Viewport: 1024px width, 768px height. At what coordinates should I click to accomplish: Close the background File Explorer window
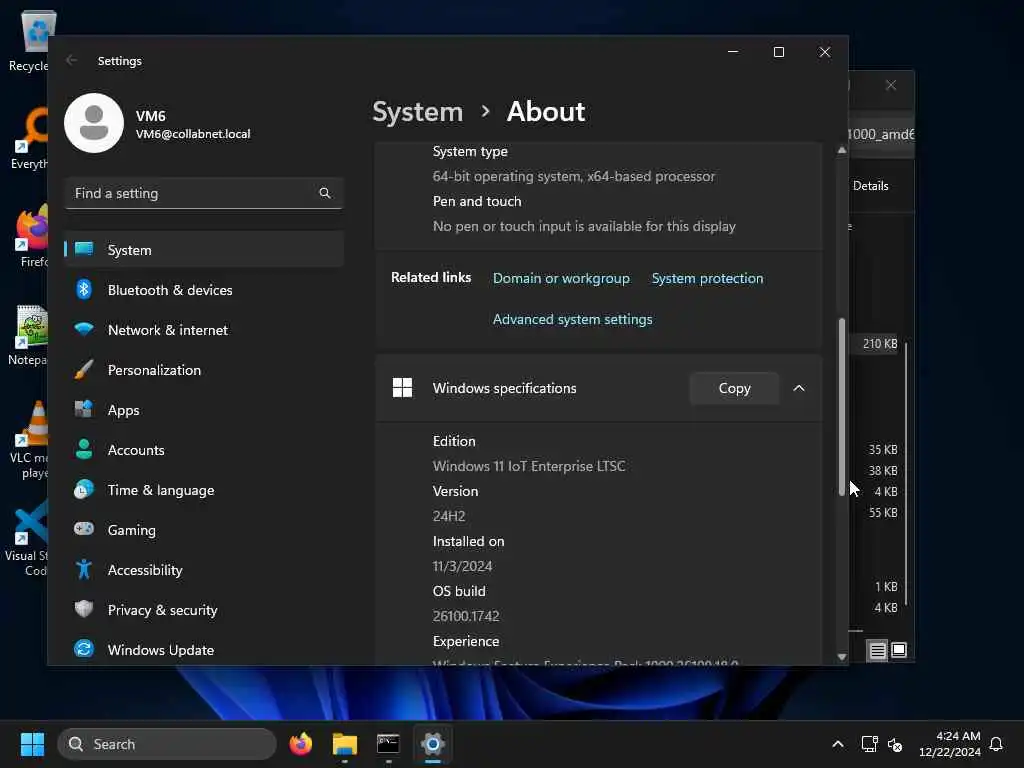point(891,86)
